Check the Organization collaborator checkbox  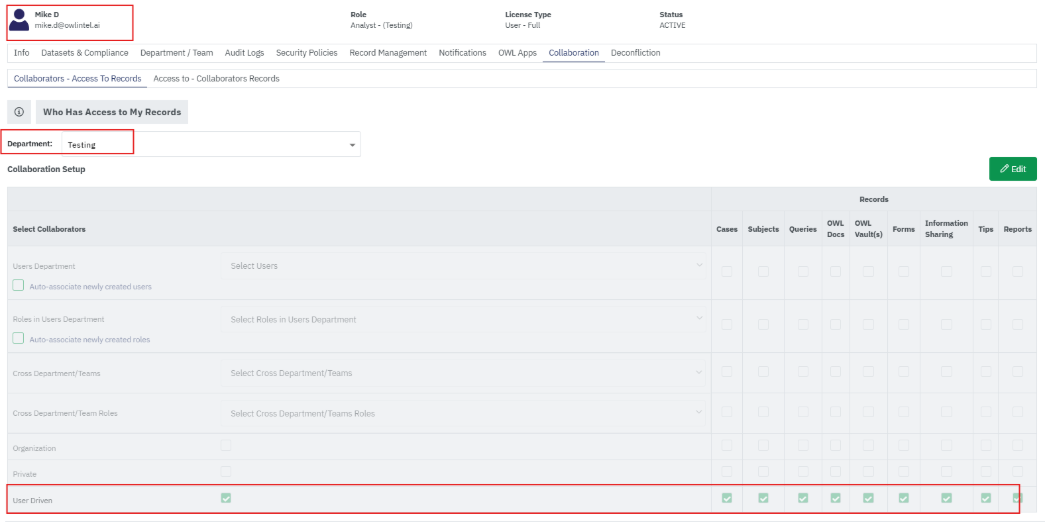tap(226, 446)
